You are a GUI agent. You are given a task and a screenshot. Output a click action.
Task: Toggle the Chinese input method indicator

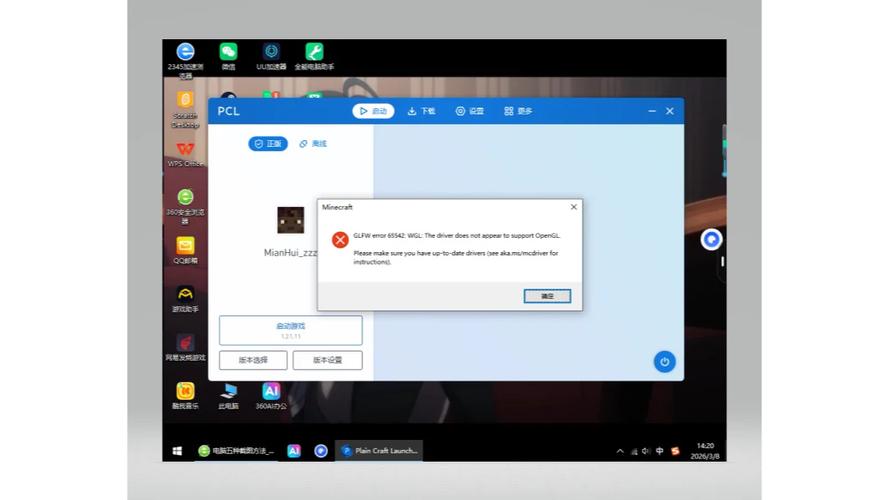[x=659, y=451]
